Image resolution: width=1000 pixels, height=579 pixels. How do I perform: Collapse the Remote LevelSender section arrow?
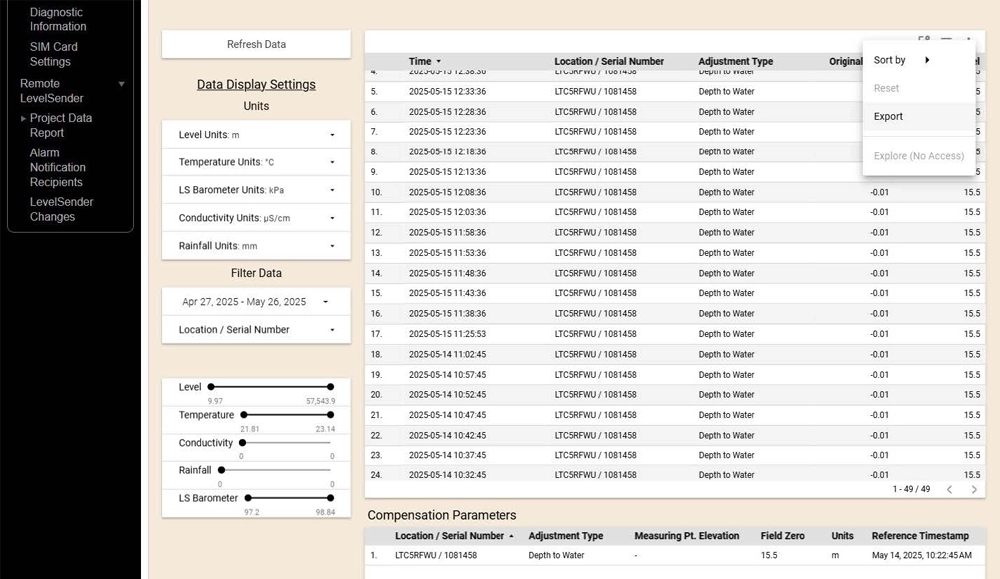click(x=122, y=83)
